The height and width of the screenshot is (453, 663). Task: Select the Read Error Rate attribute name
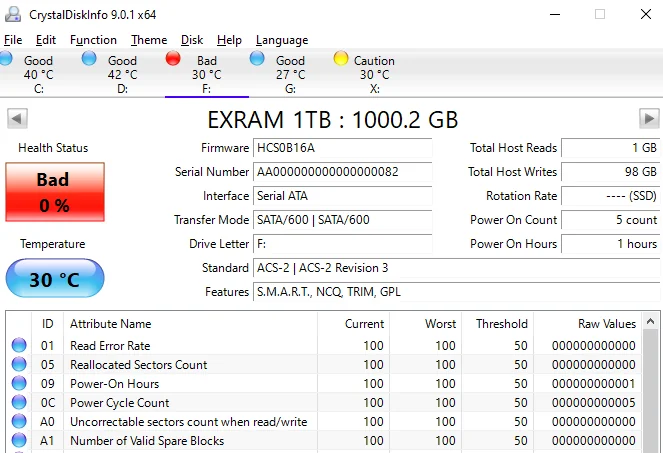pyautogui.click(x=110, y=346)
